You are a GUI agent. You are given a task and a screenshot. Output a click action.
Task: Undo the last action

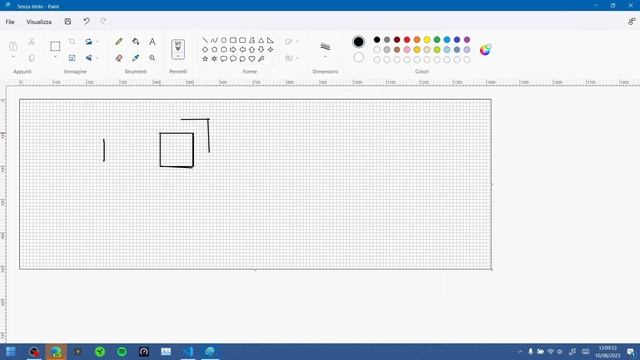86,22
